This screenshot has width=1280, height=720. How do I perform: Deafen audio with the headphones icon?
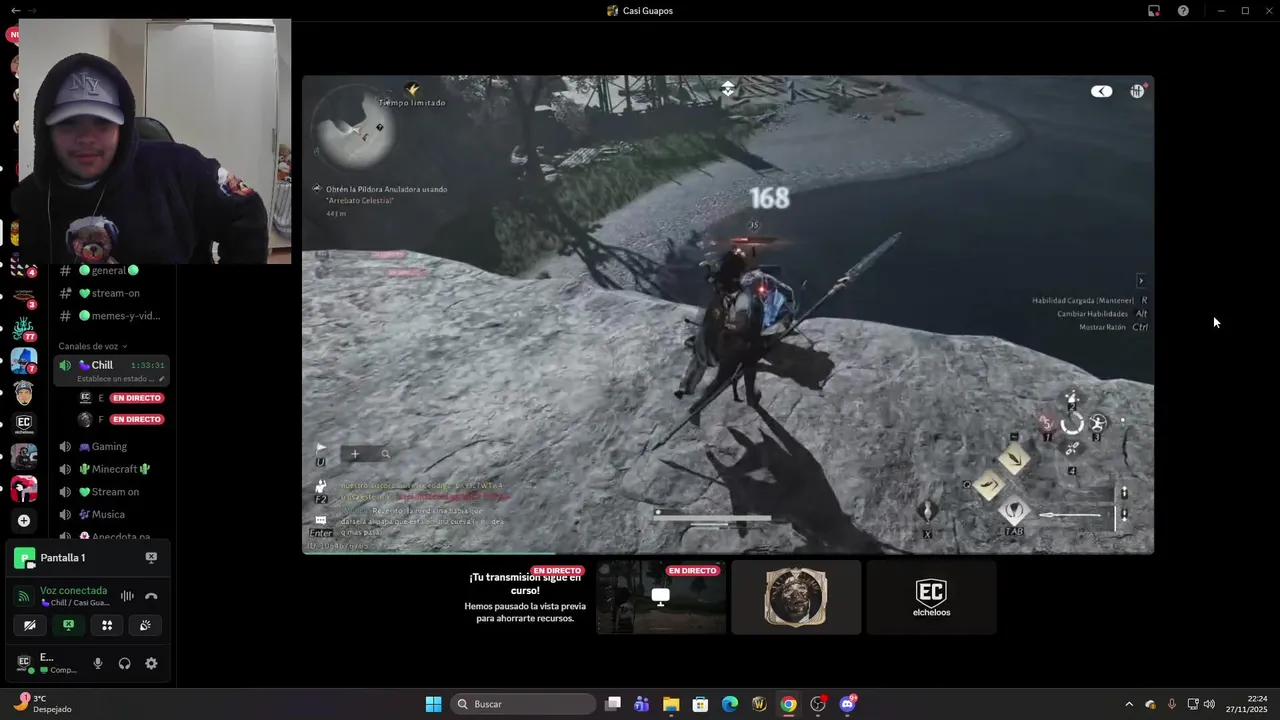[125, 663]
